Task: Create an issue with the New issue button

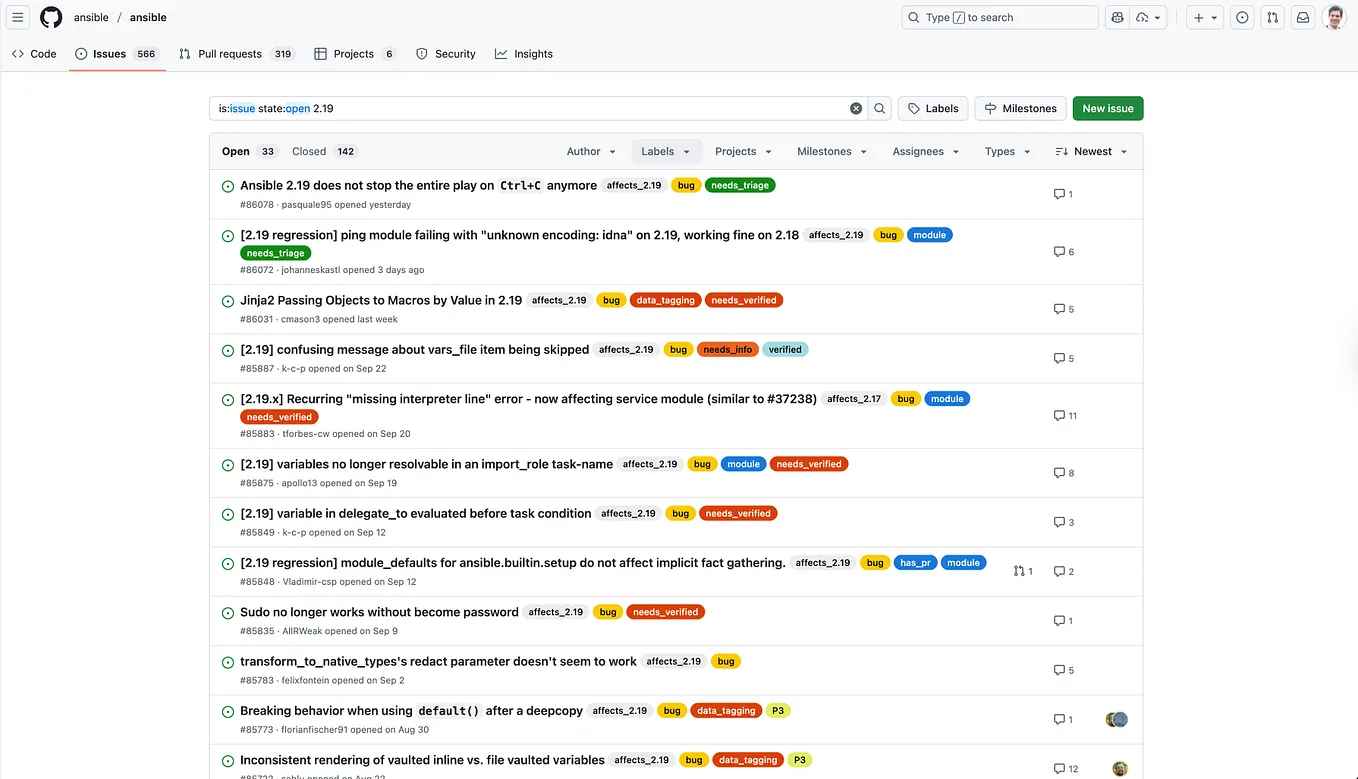Action: (x=1107, y=108)
